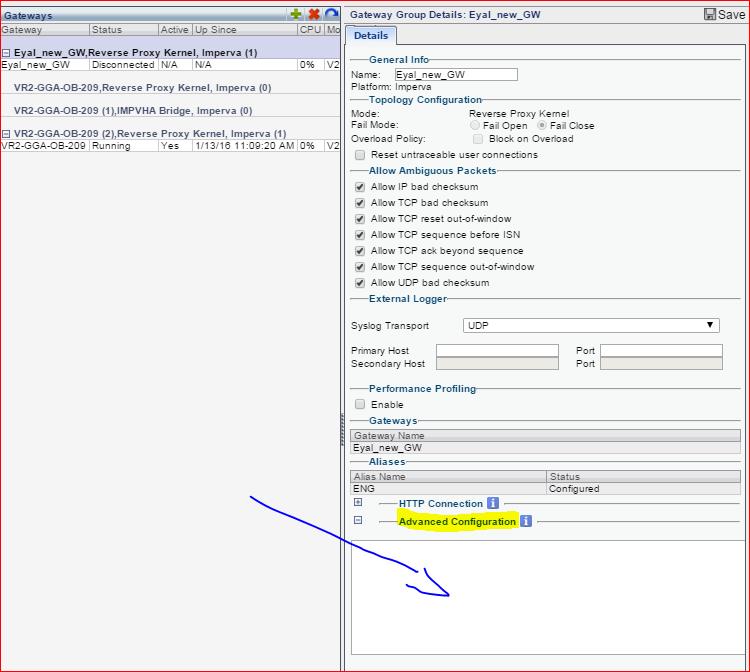Click the HTTP Connection heading
This screenshot has height=672, width=750.
(x=441, y=504)
